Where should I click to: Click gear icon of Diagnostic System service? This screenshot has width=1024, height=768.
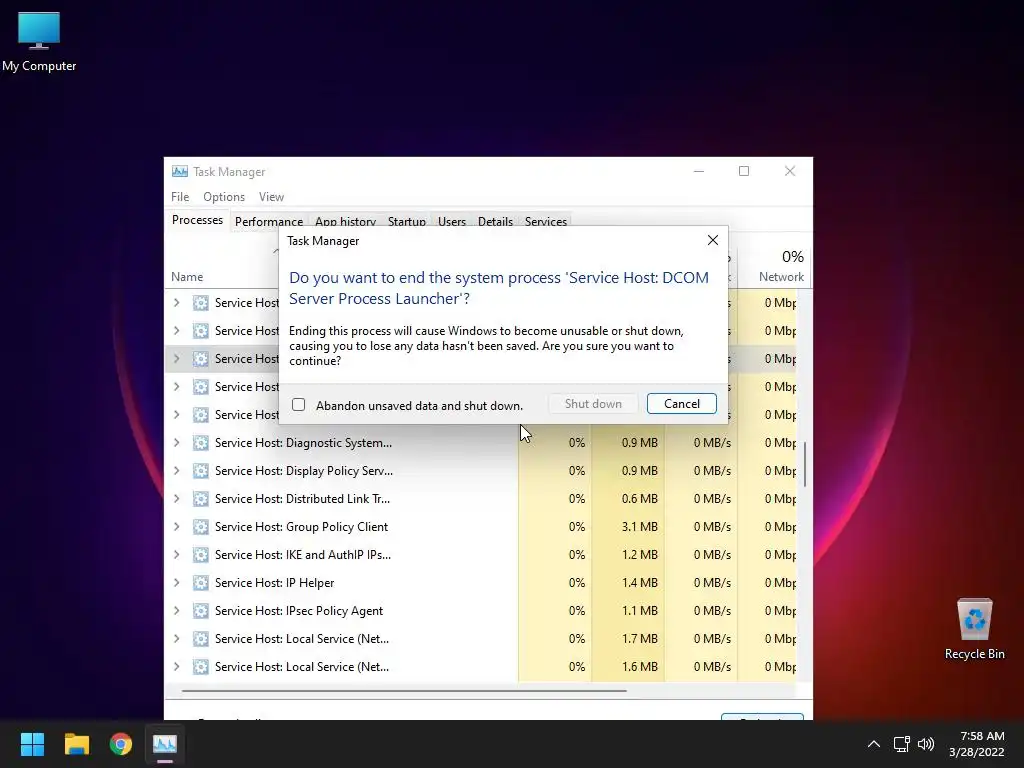click(x=200, y=443)
